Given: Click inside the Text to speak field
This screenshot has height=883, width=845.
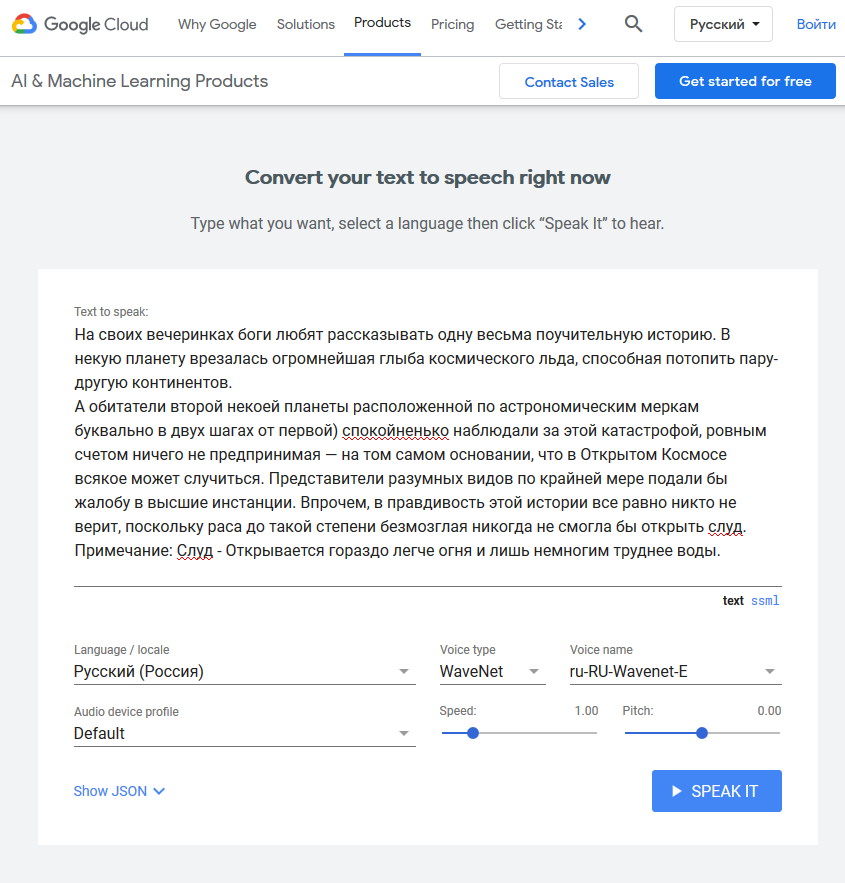Looking at the screenshot, I should tap(427, 443).
